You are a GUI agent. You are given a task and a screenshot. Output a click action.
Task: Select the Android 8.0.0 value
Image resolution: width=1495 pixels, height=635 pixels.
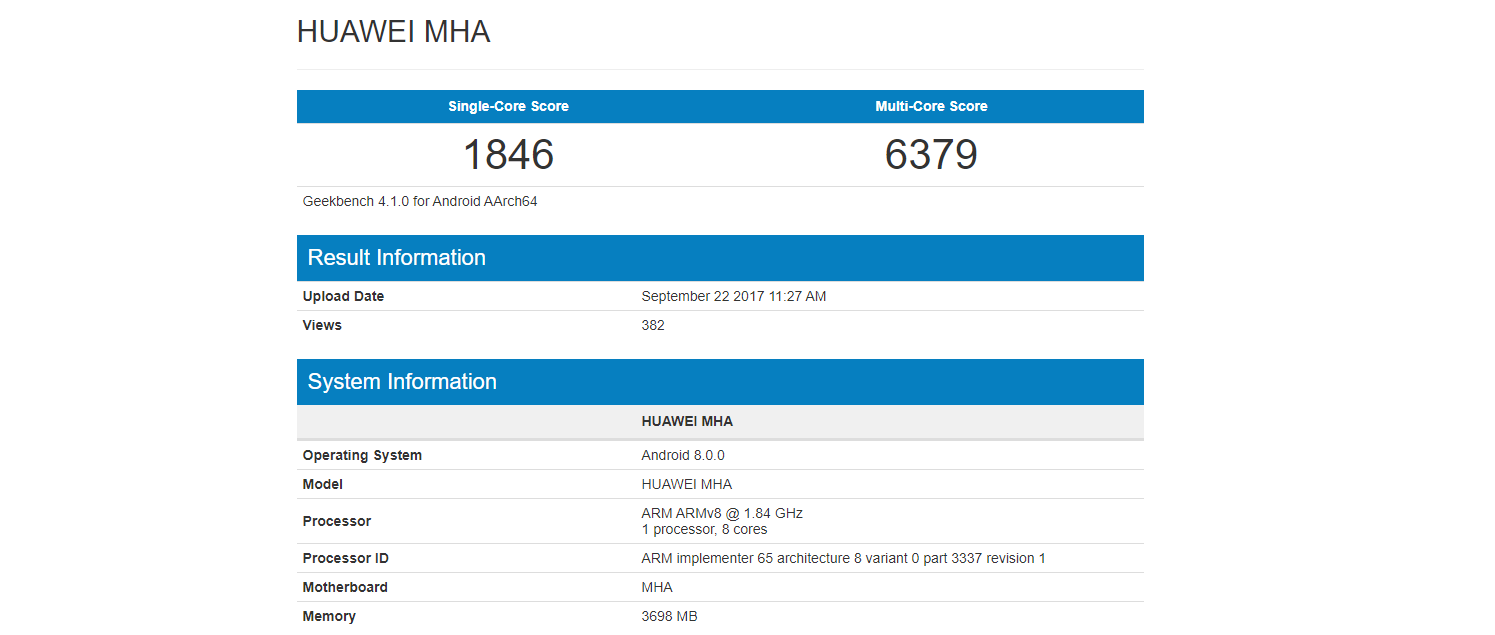pyautogui.click(x=683, y=455)
